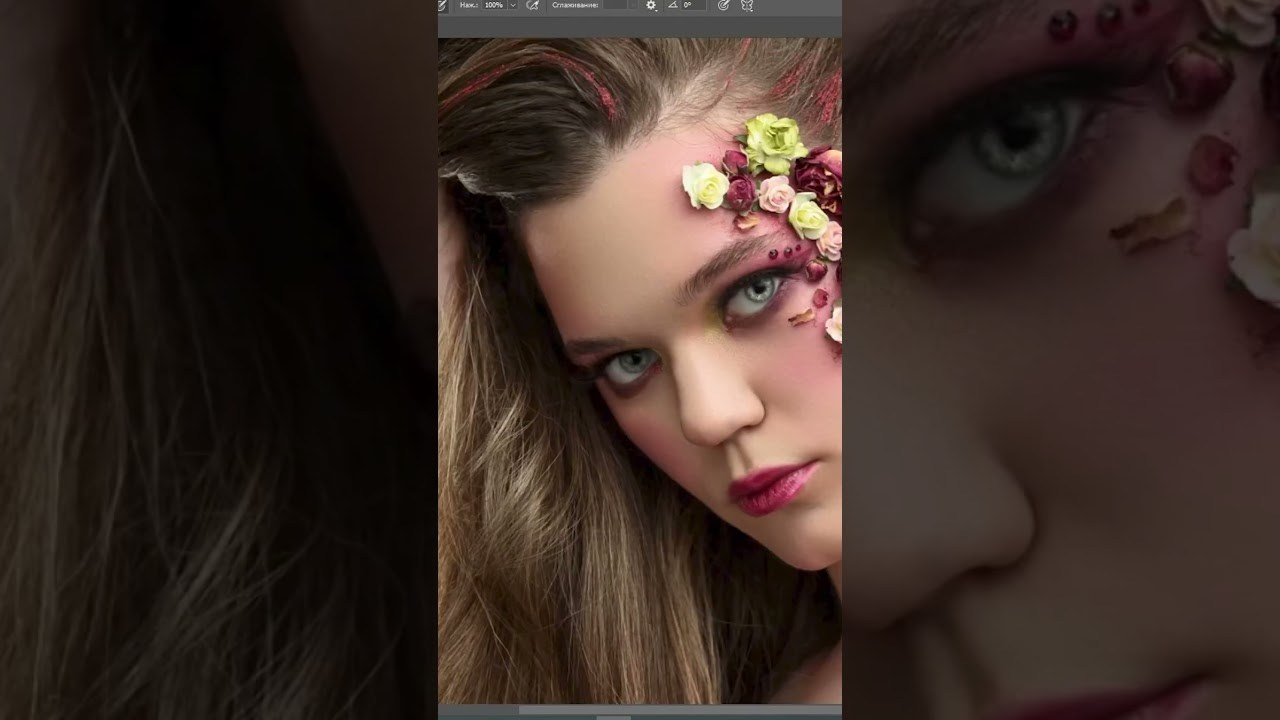Click the white rose on the forehead

pos(705,186)
